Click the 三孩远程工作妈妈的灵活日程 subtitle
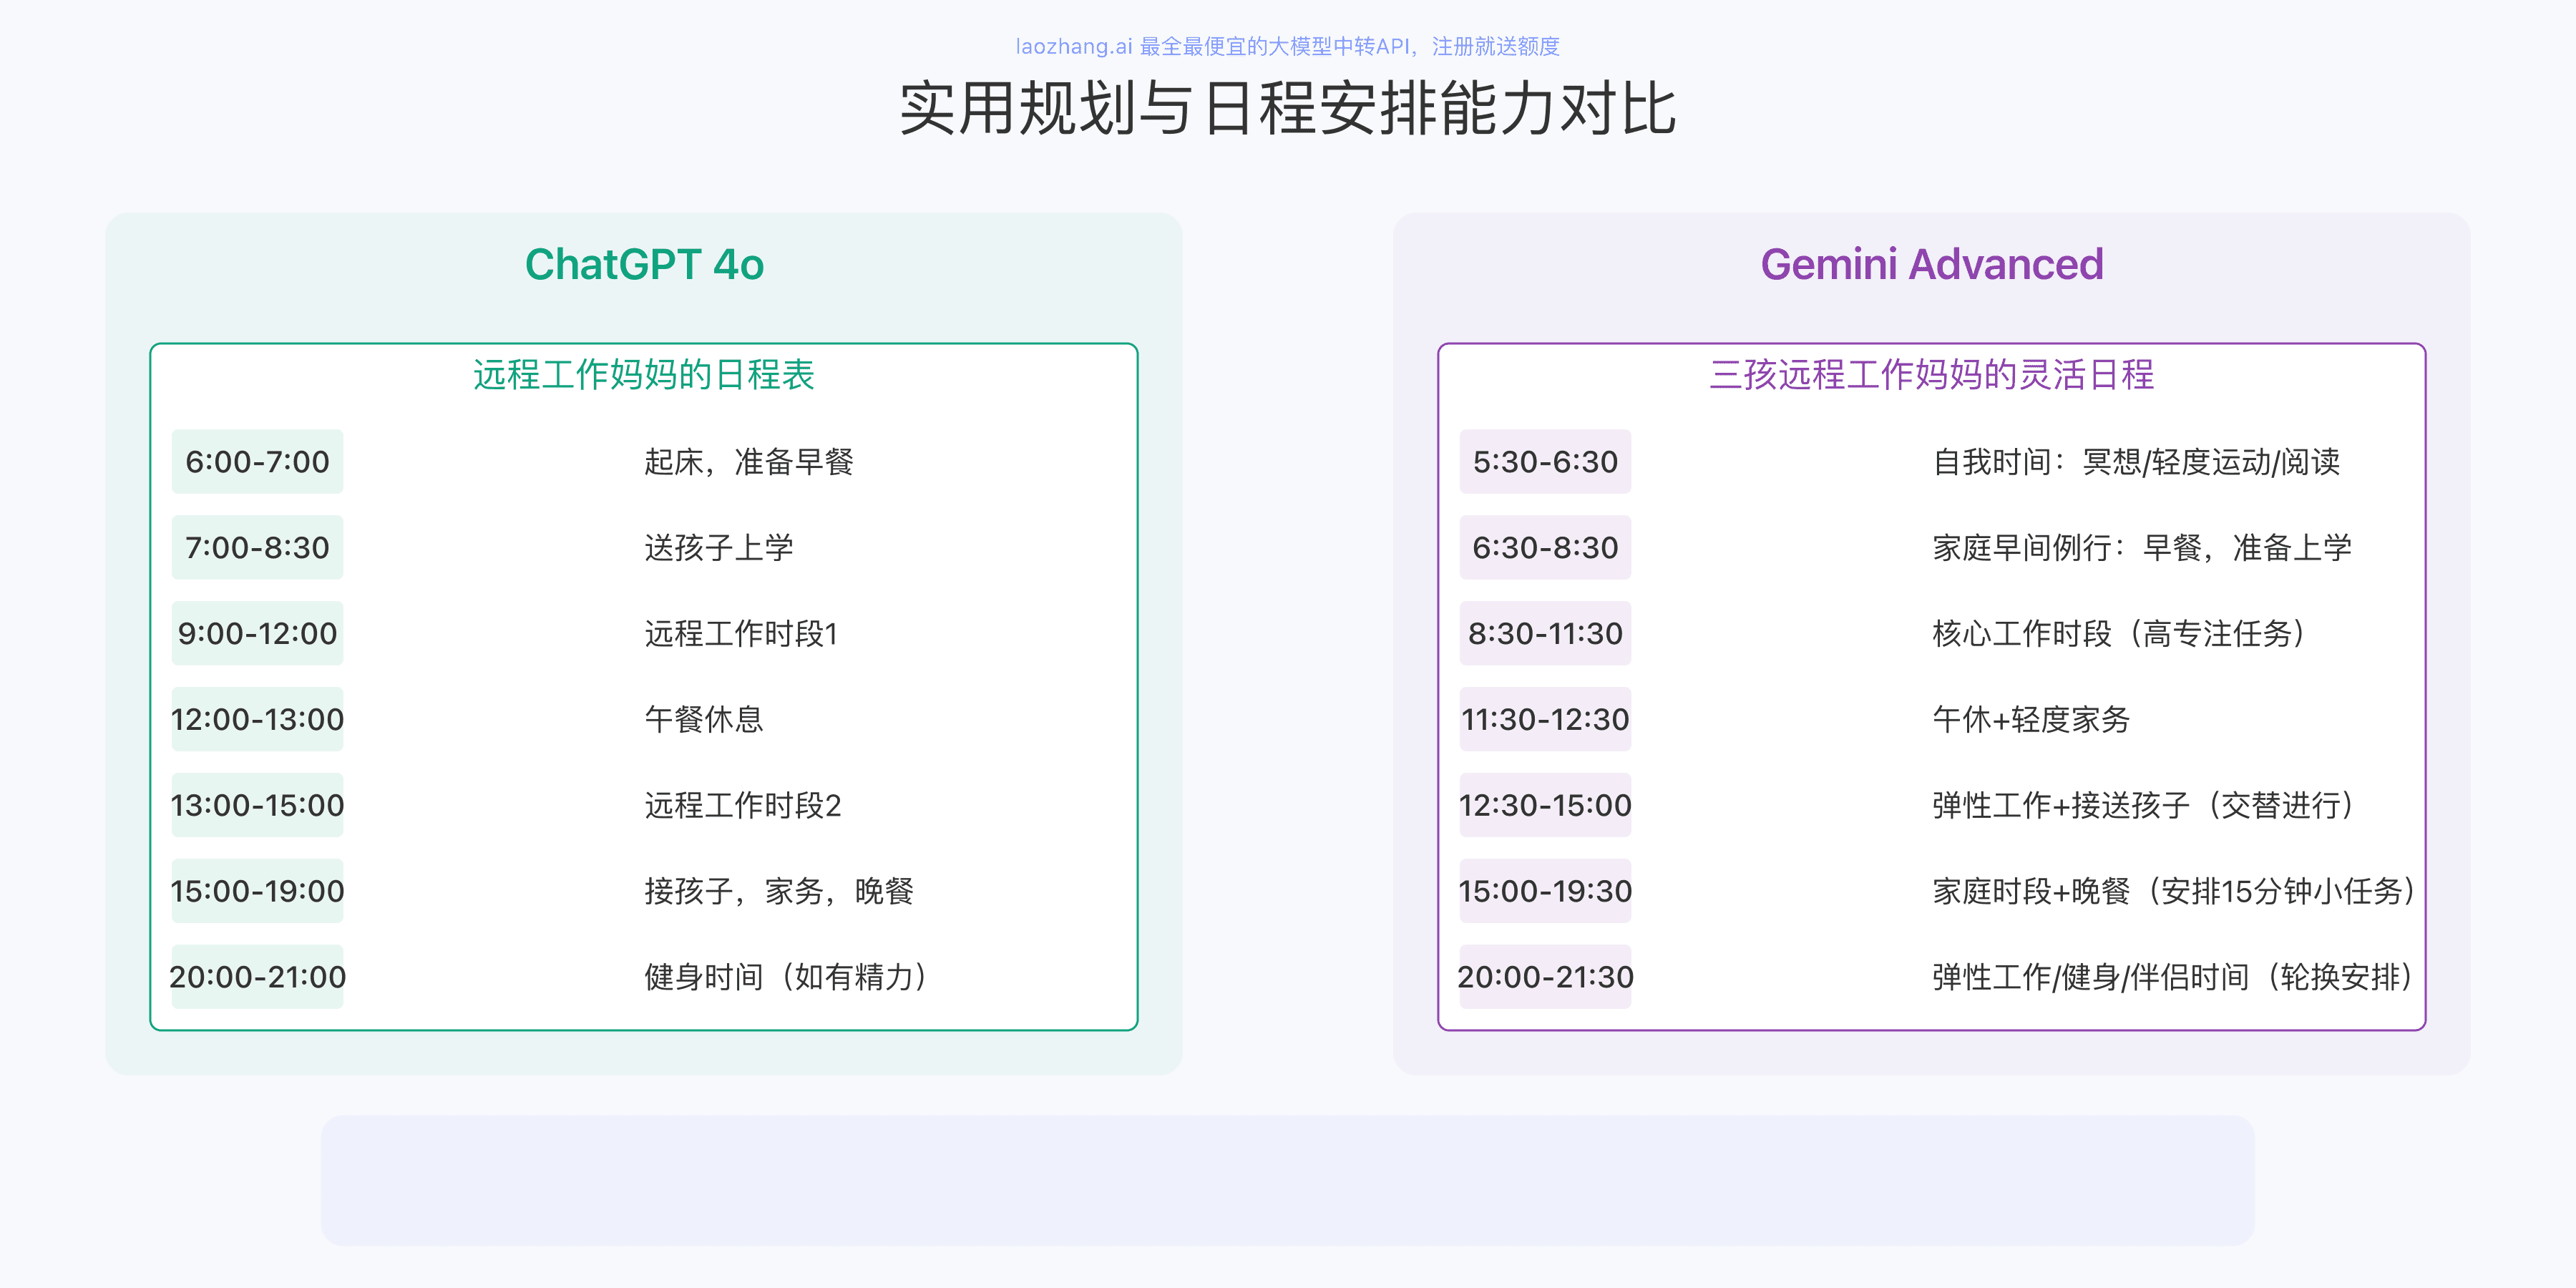 coord(1932,375)
